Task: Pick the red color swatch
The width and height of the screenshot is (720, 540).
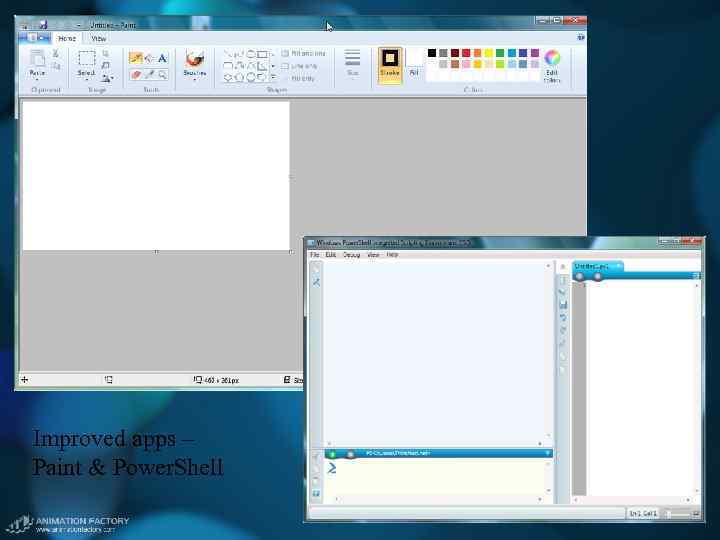Action: pos(466,53)
